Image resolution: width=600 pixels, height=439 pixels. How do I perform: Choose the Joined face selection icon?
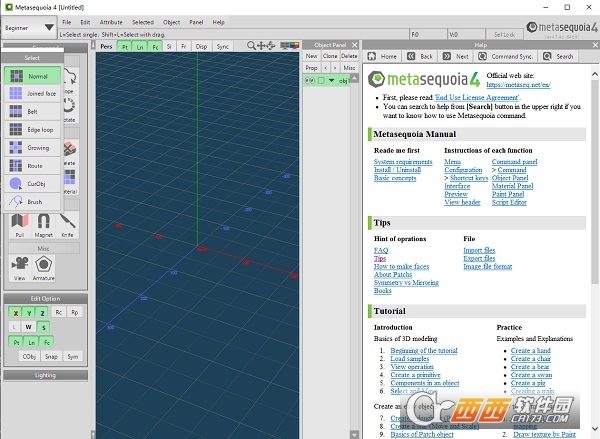pos(16,93)
